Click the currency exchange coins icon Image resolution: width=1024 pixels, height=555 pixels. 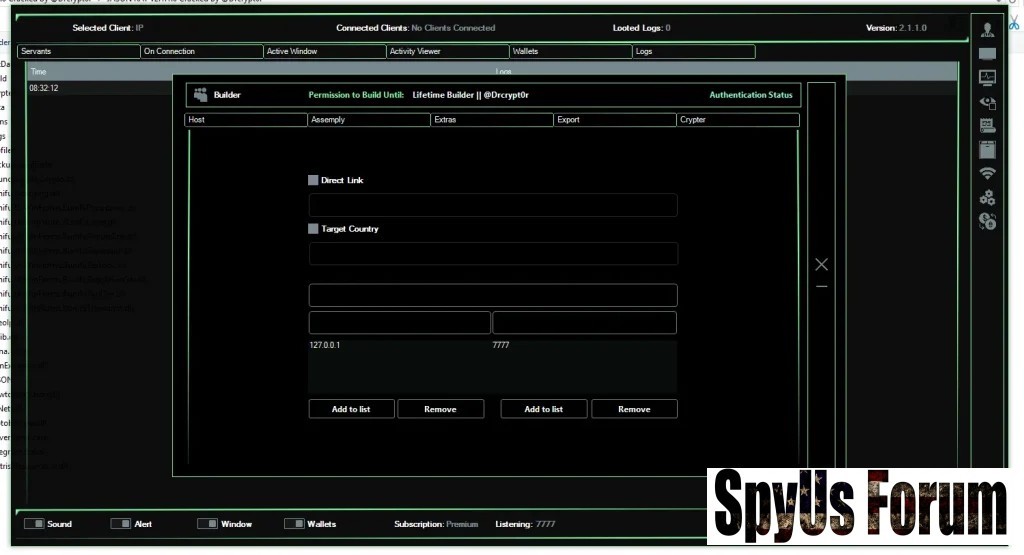click(987, 221)
